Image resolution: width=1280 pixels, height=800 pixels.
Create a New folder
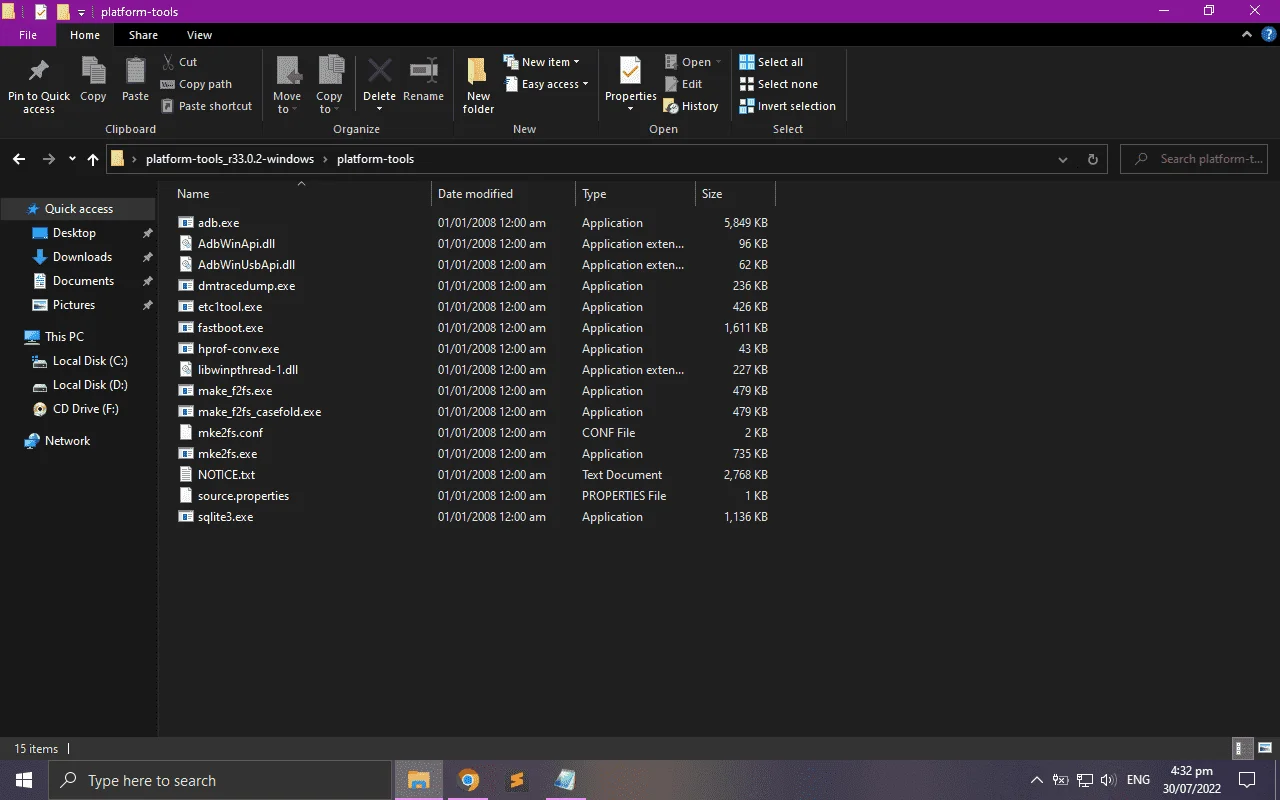coord(478,85)
